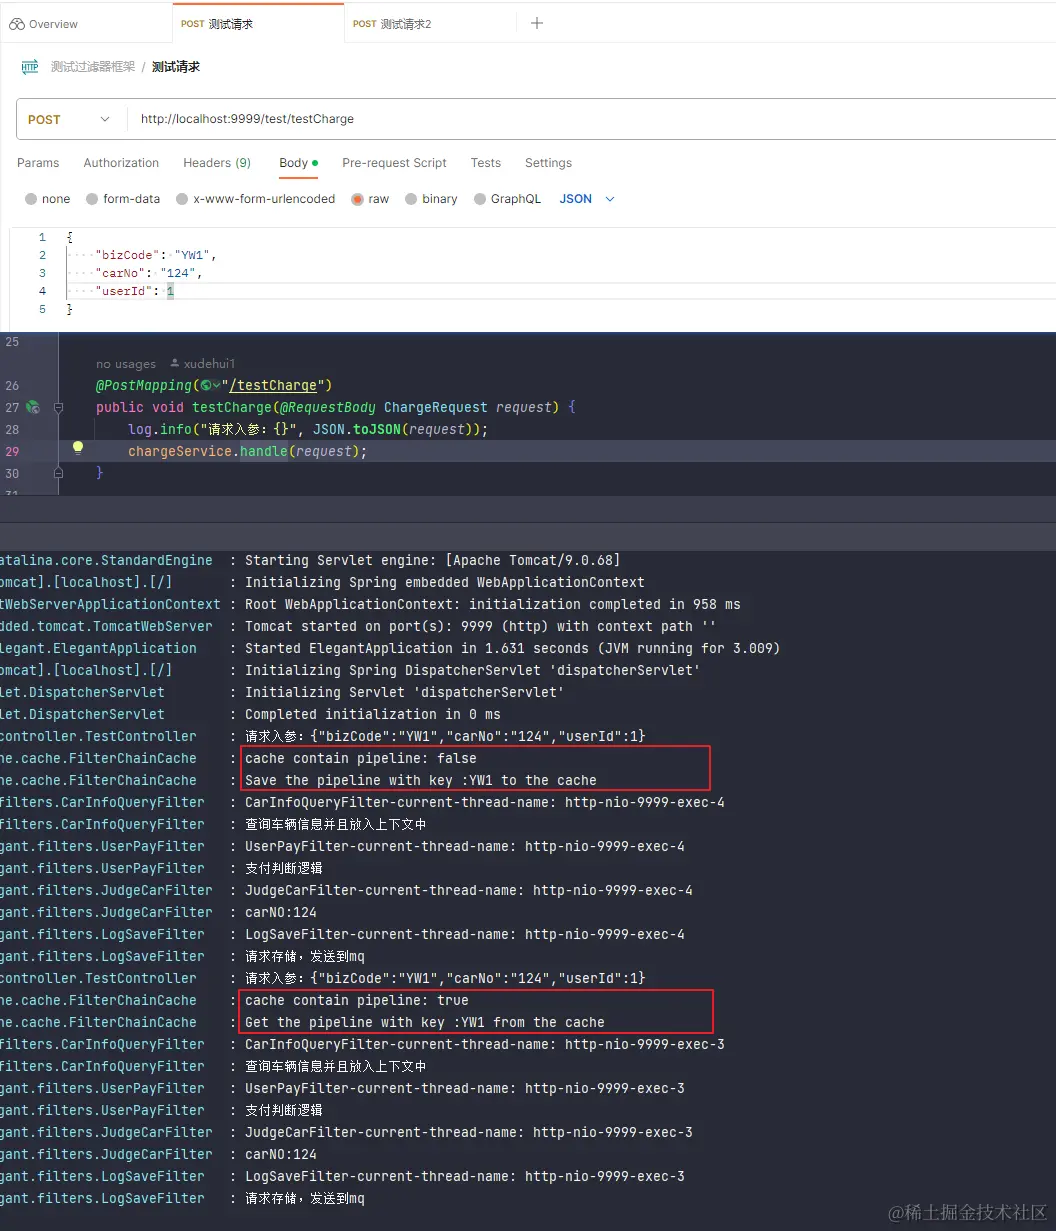Image resolution: width=1056 pixels, height=1231 pixels.
Task: Open the JSON format dropdown
Action: 587,199
